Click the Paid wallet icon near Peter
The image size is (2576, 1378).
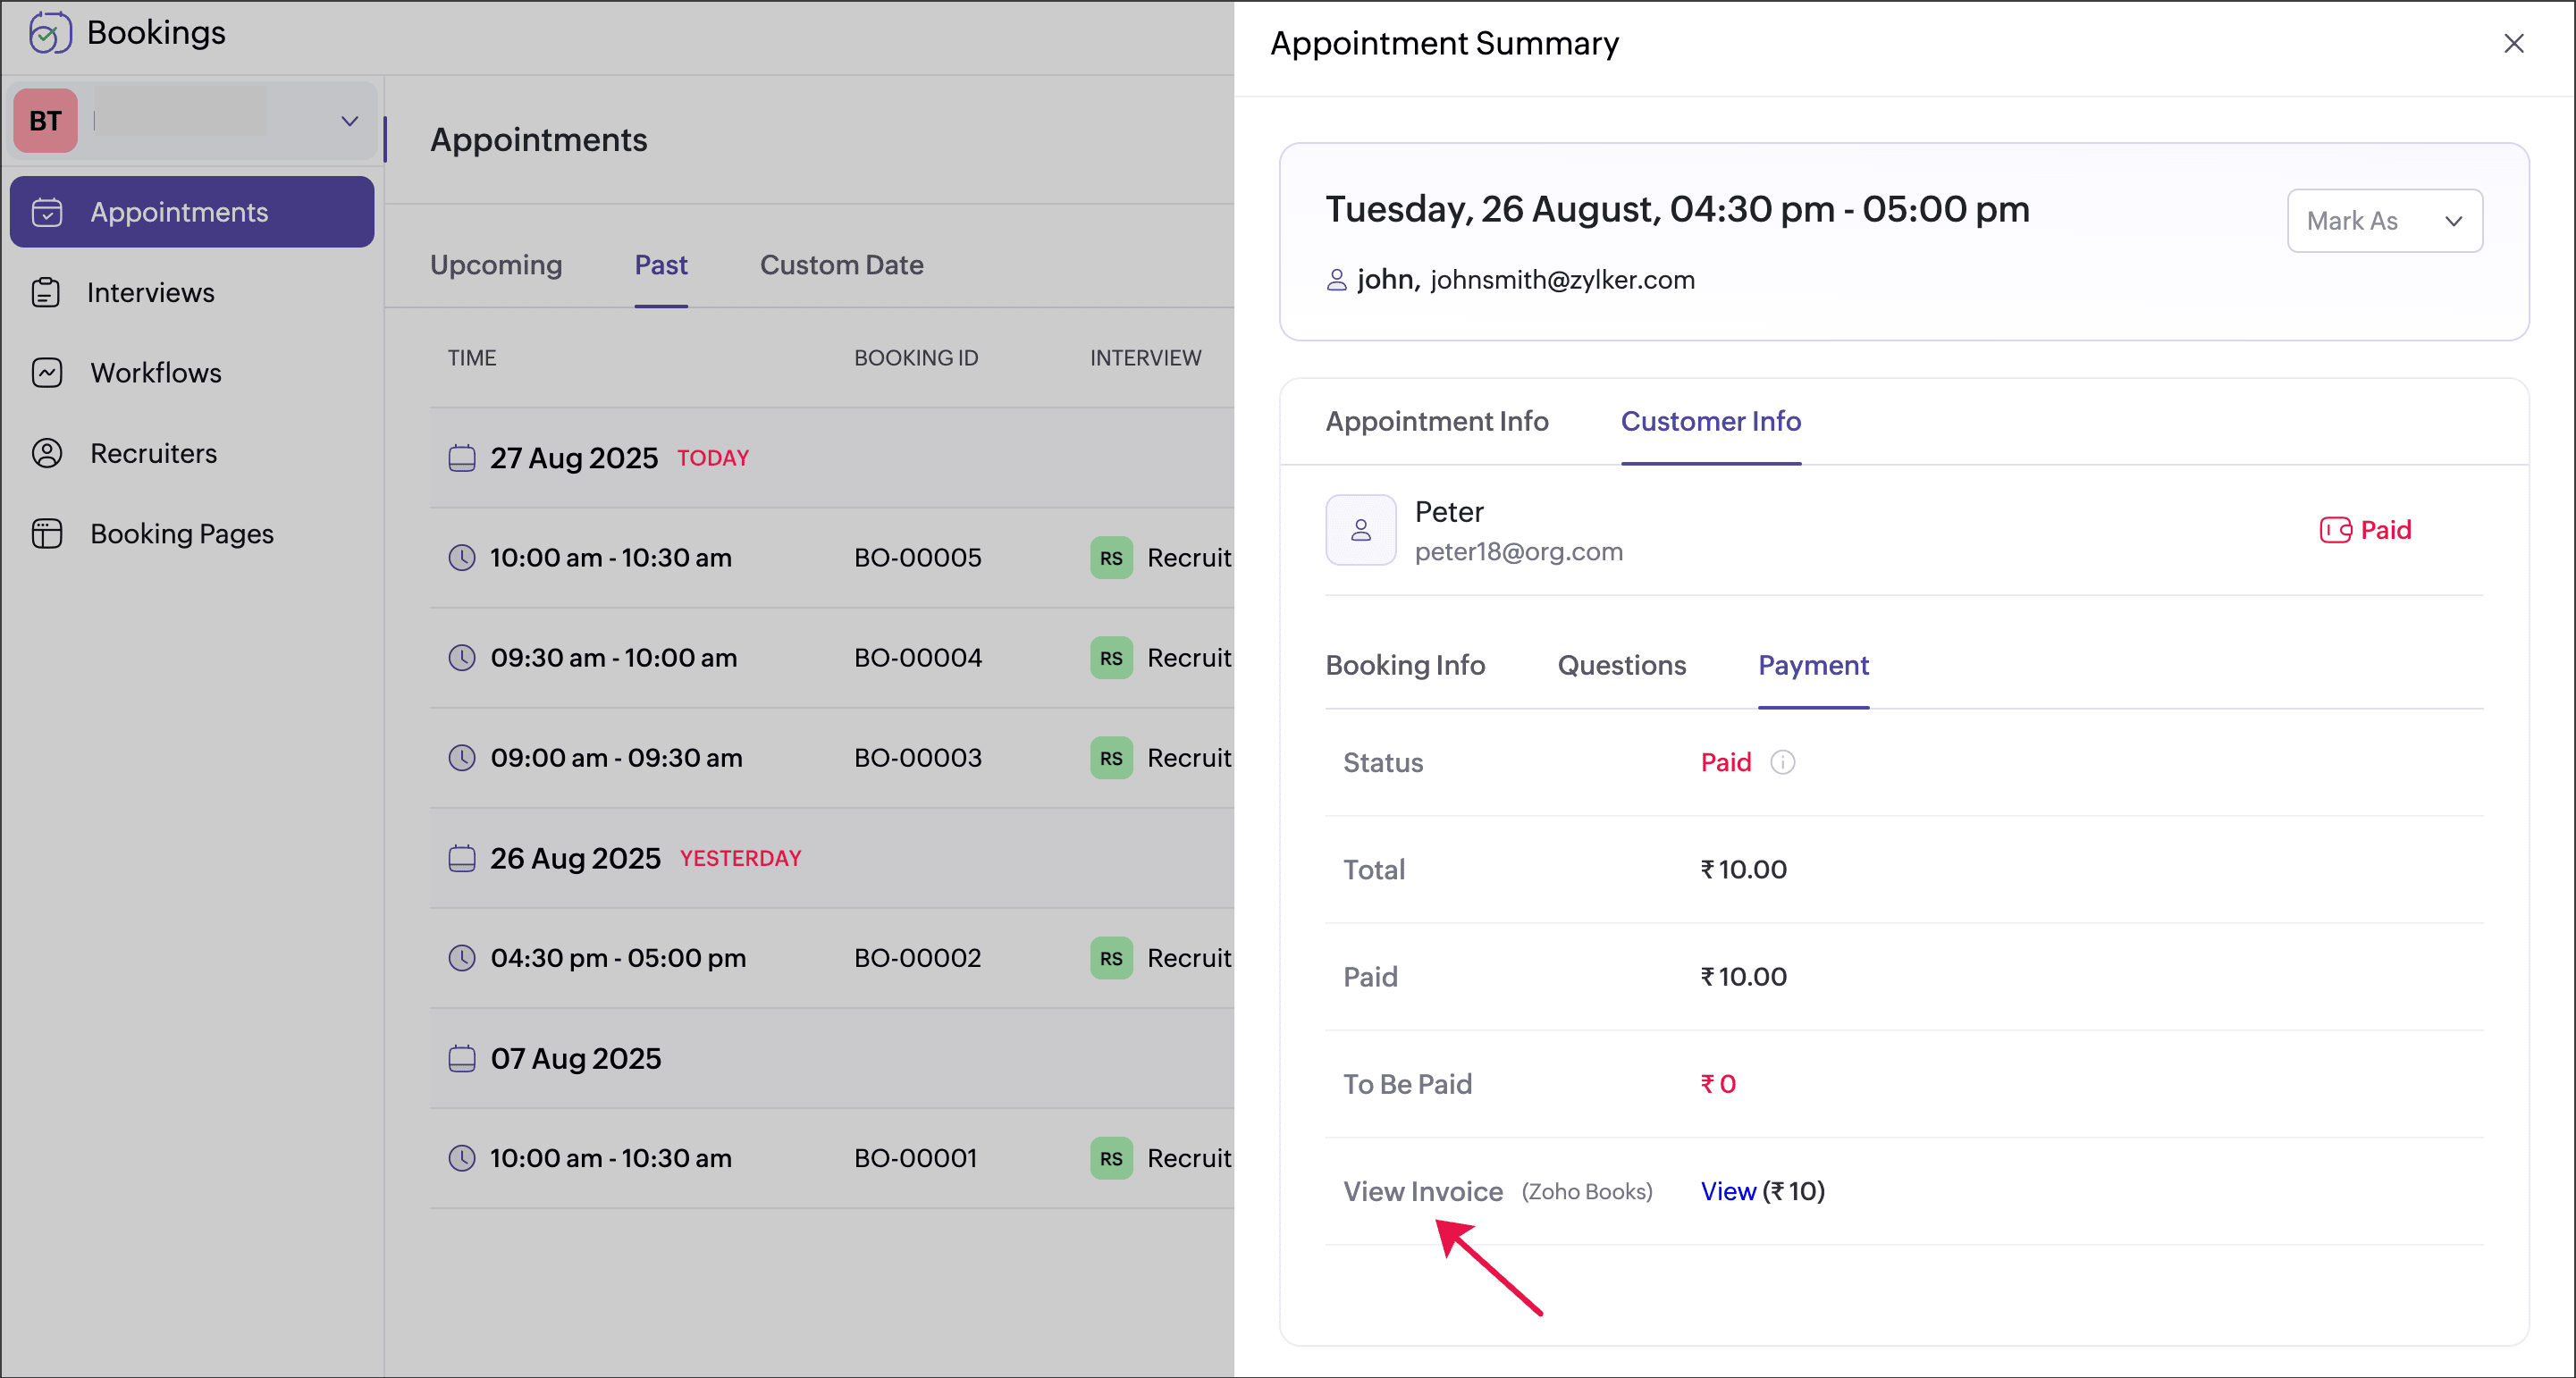point(2335,530)
